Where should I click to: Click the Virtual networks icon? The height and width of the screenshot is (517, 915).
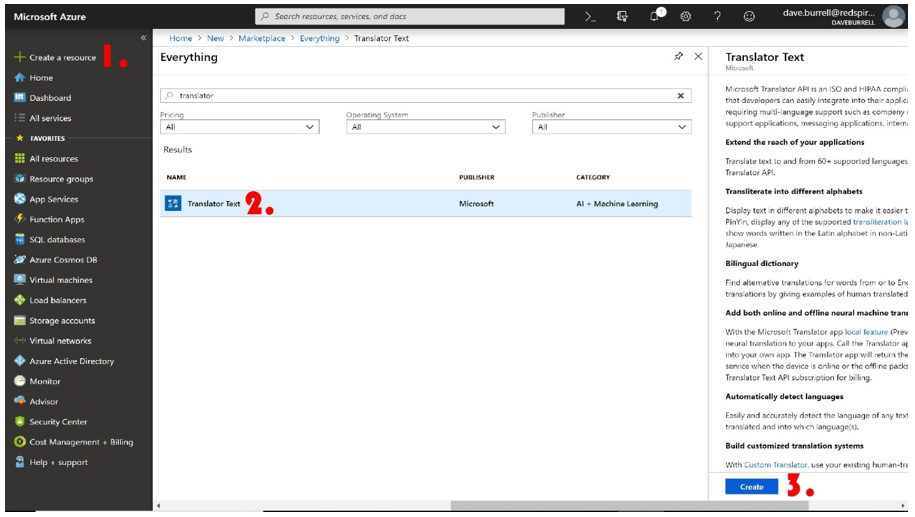tap(20, 340)
